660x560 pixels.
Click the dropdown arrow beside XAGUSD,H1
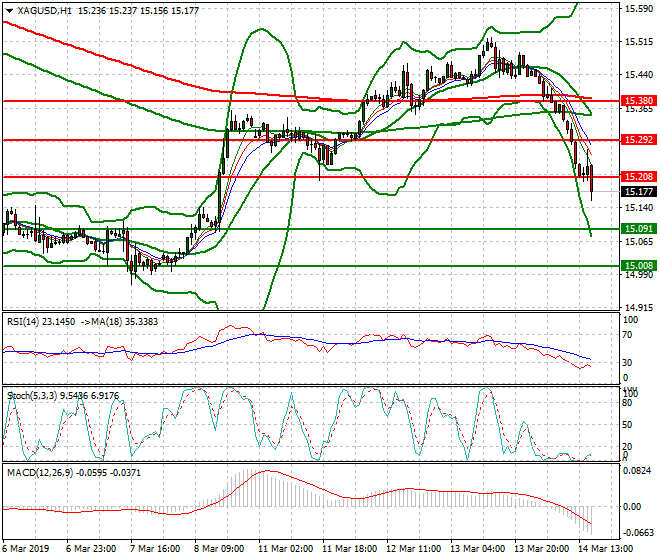tap(8, 10)
